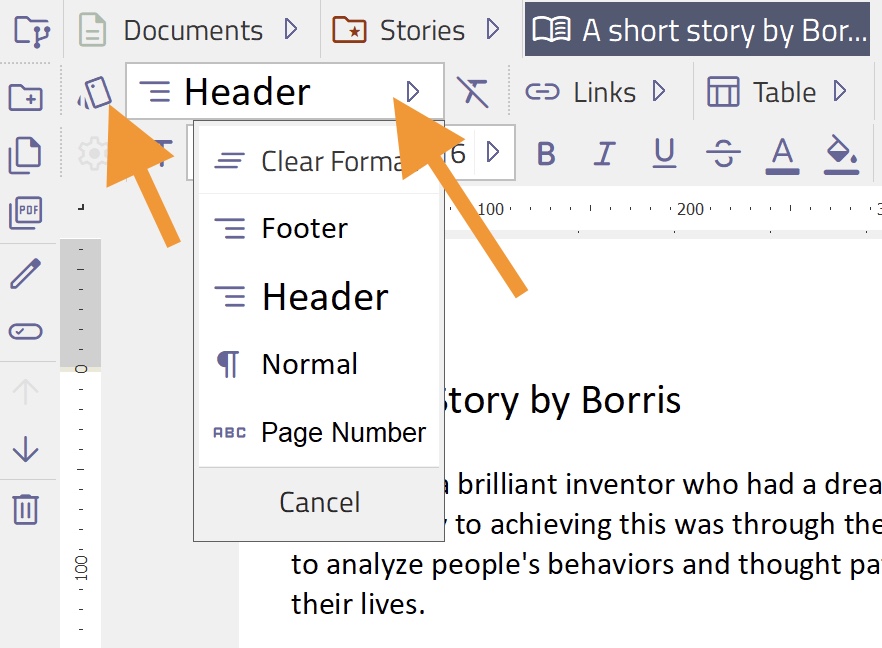Click the horizontal ruler at 100
Viewport: 882px width, 648px height.
point(490,209)
